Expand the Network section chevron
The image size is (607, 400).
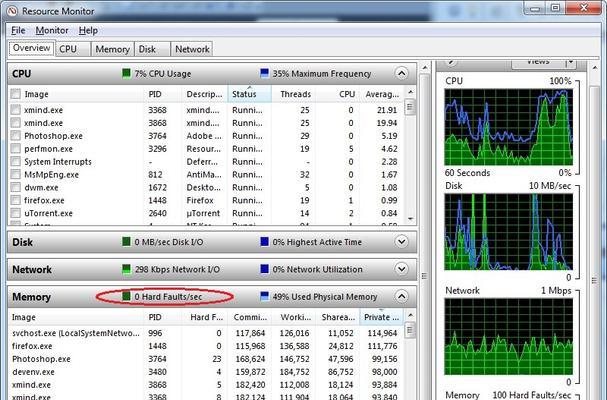click(401, 269)
